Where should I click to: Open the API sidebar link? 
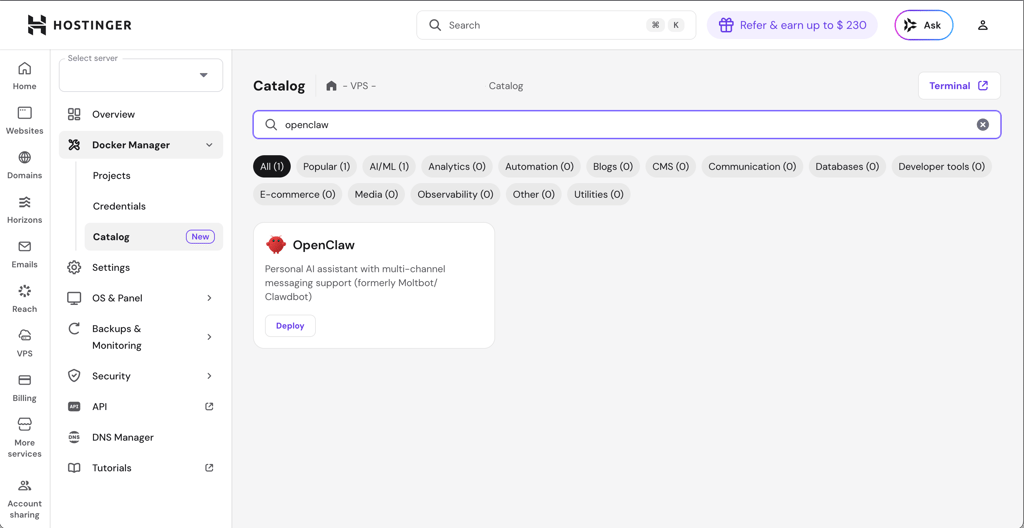[x=140, y=406]
